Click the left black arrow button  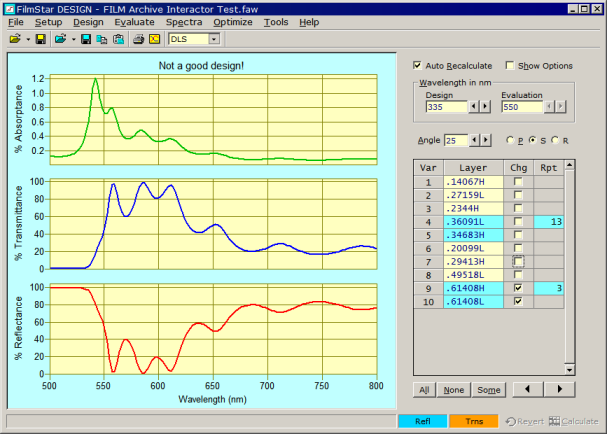tap(528, 389)
